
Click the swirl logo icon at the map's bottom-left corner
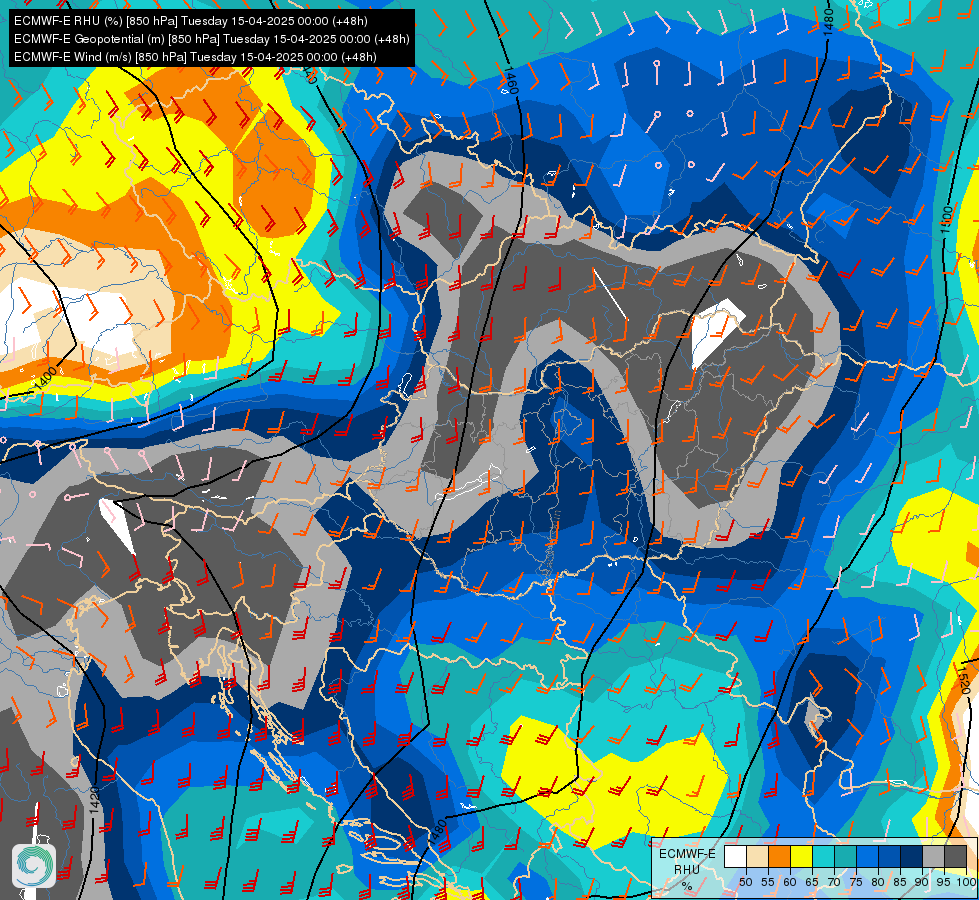click(x=34, y=866)
